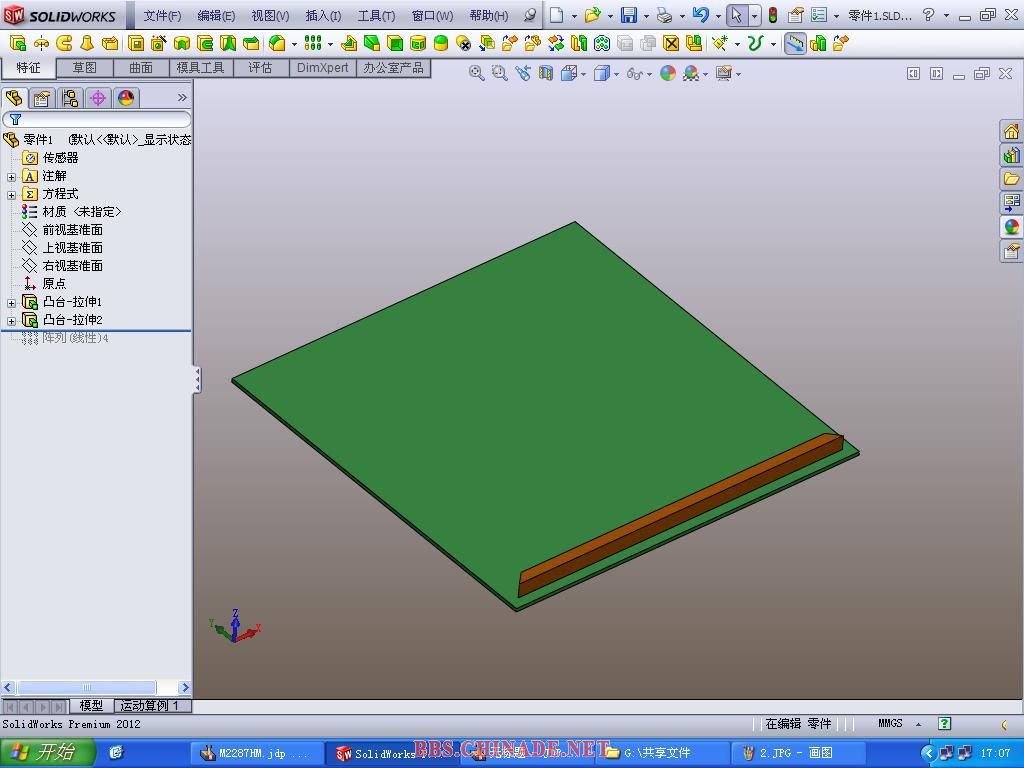Screen dimensions: 1024x768
Task: Click the Undo arrow icon
Action: (700, 15)
